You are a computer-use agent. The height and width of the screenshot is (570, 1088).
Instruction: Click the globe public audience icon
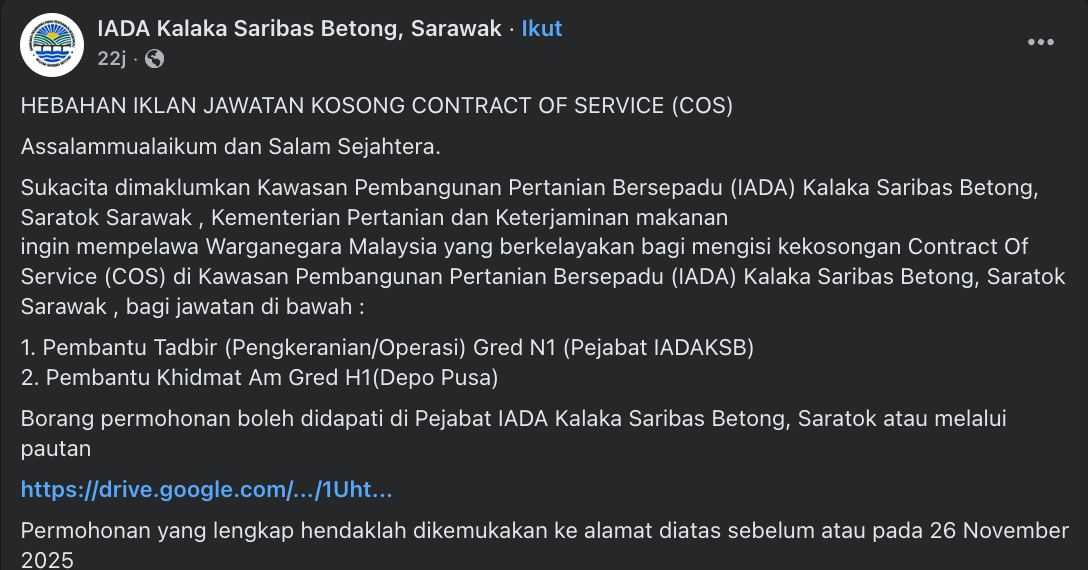coord(154,59)
